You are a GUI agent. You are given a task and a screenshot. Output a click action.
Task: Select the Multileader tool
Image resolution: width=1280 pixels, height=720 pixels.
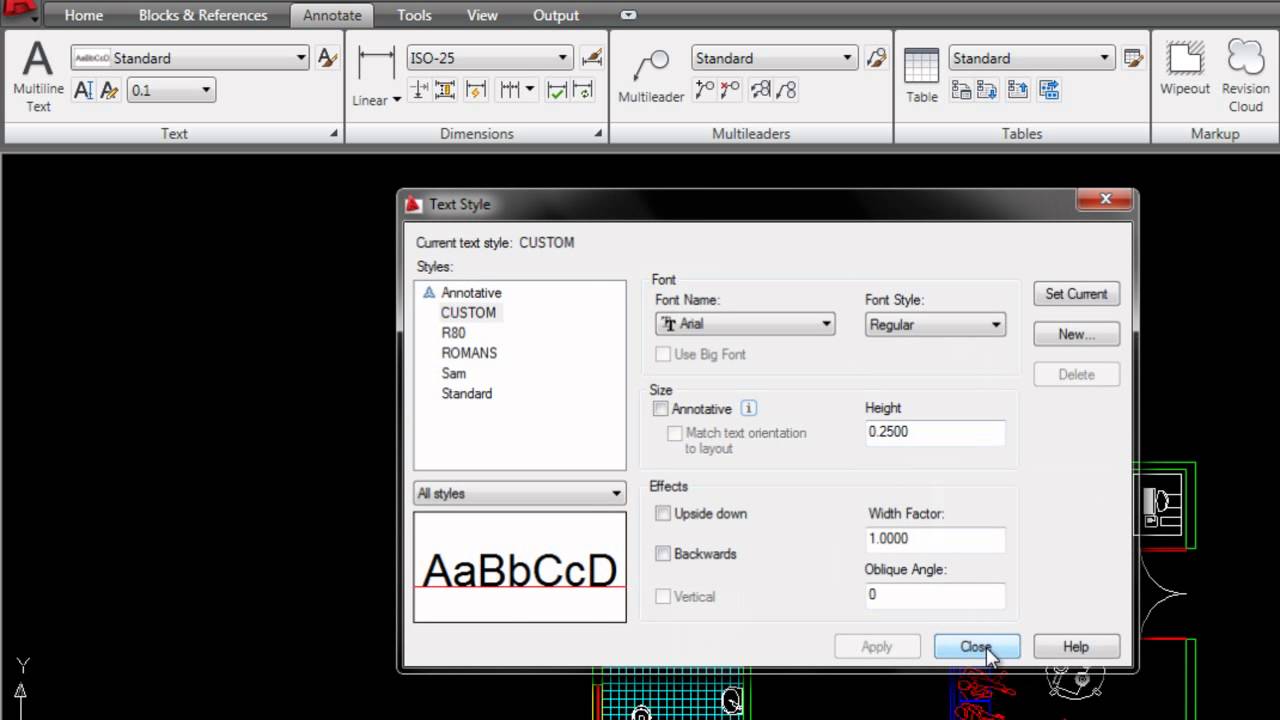[x=651, y=76]
